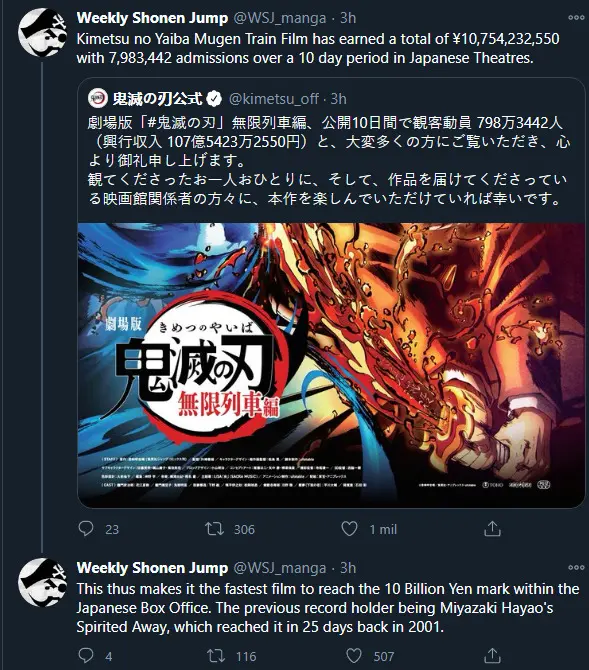Like the first tweet with 1 mil likes
Screen dimensions: 589x670
pyautogui.click(x=350, y=529)
